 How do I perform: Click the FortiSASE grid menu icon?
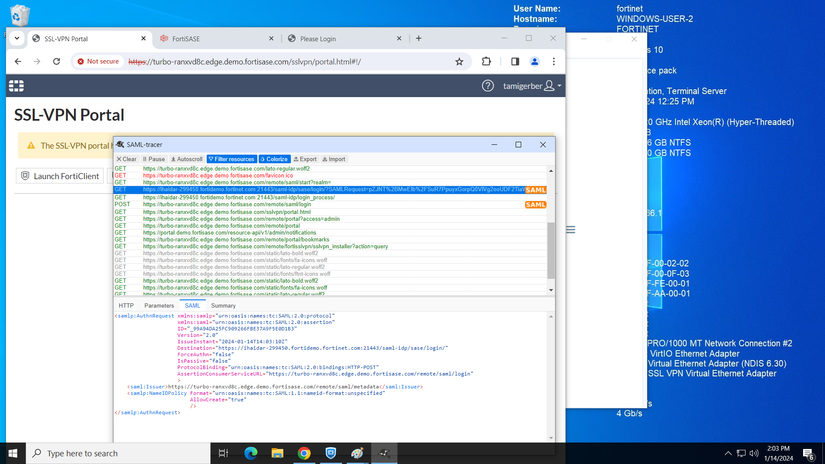[x=16, y=86]
